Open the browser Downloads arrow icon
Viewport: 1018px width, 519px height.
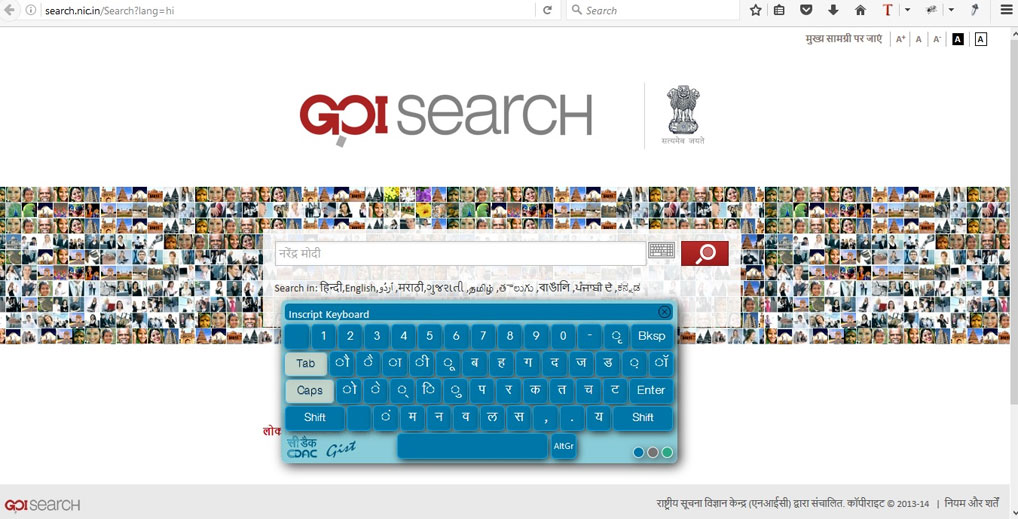833,10
